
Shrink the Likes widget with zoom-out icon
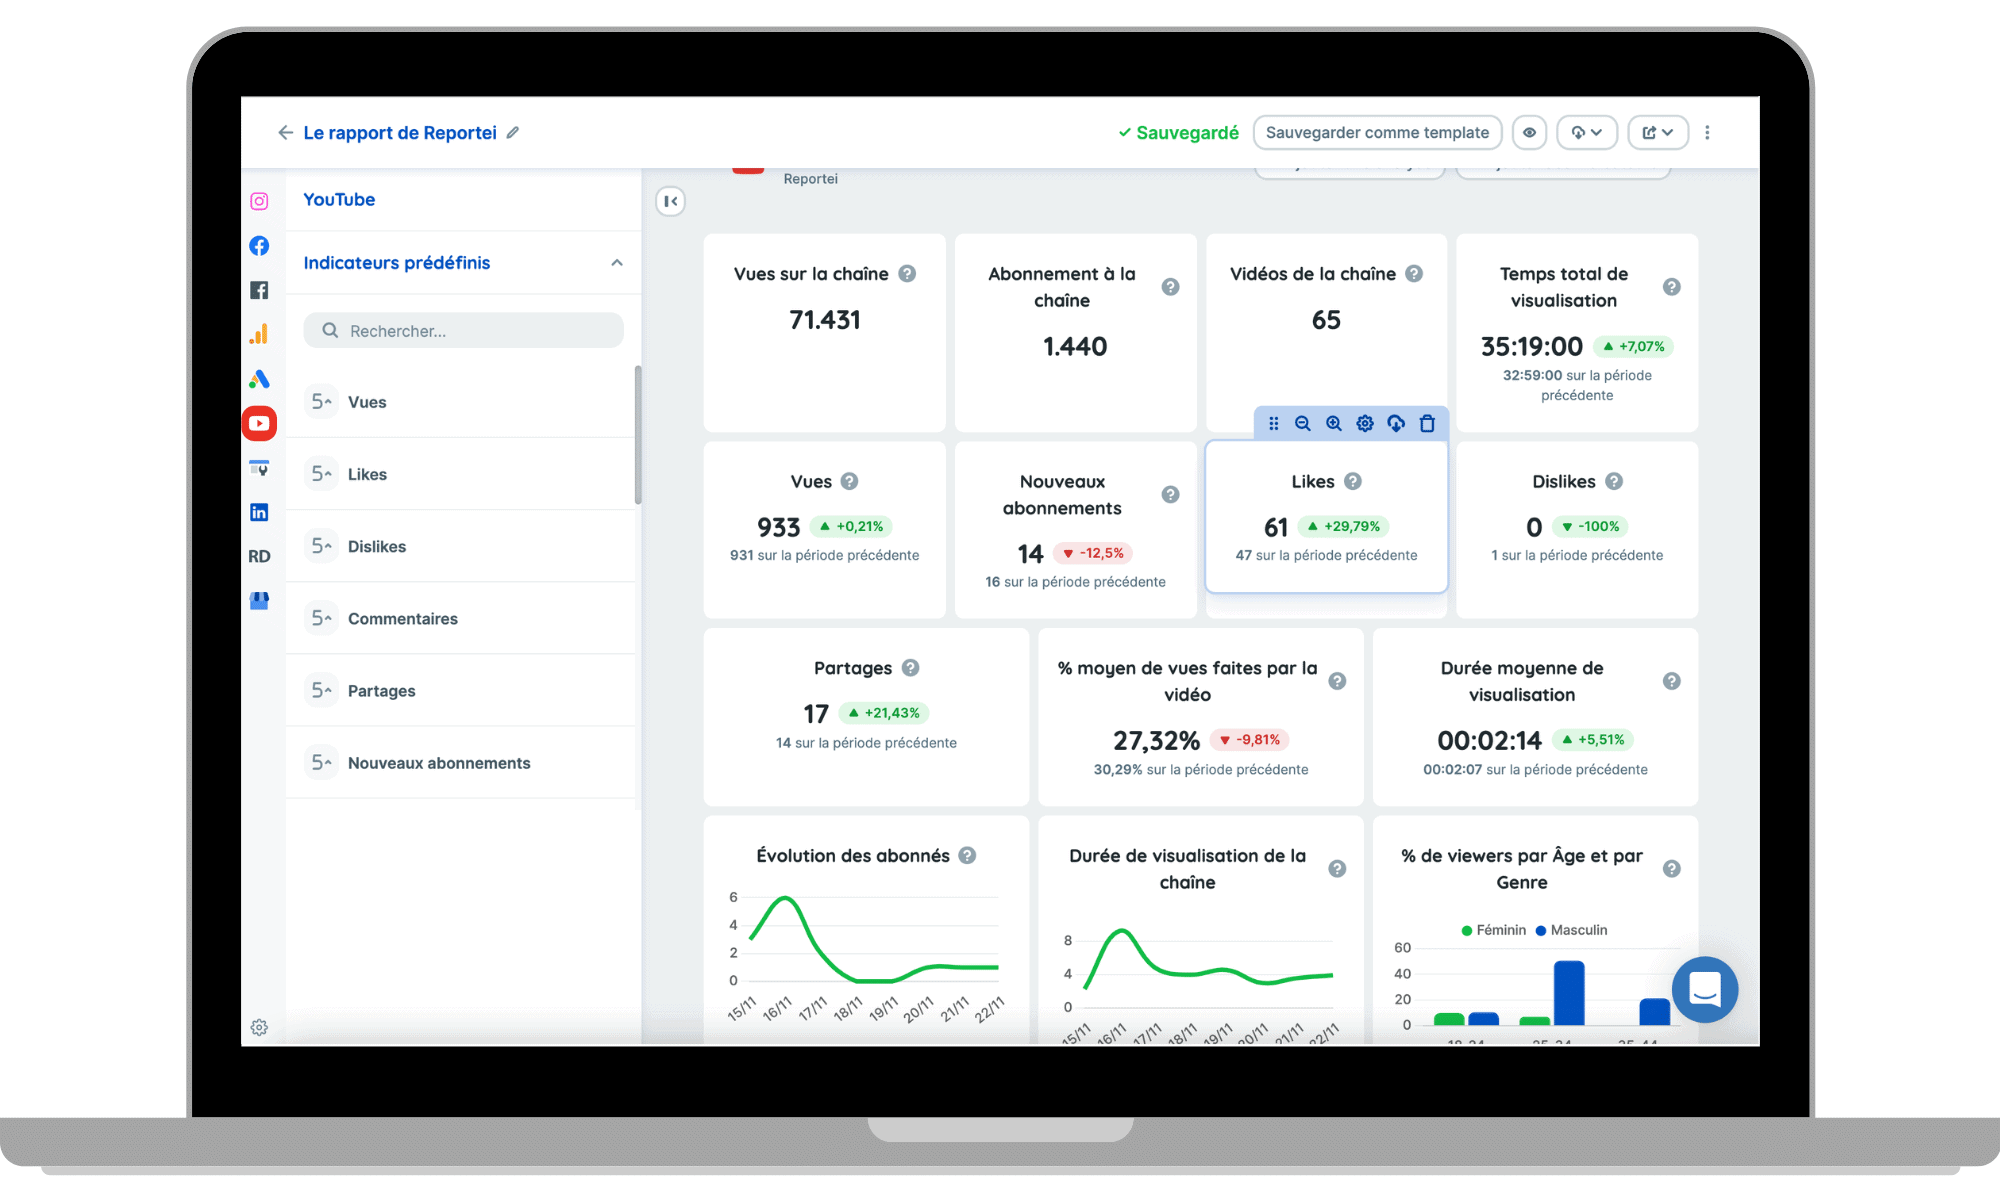point(1302,424)
